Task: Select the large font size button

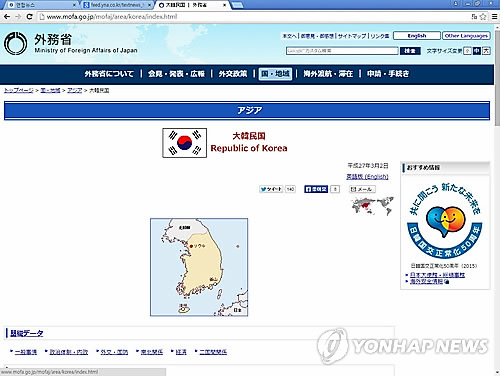Action: coord(486,51)
